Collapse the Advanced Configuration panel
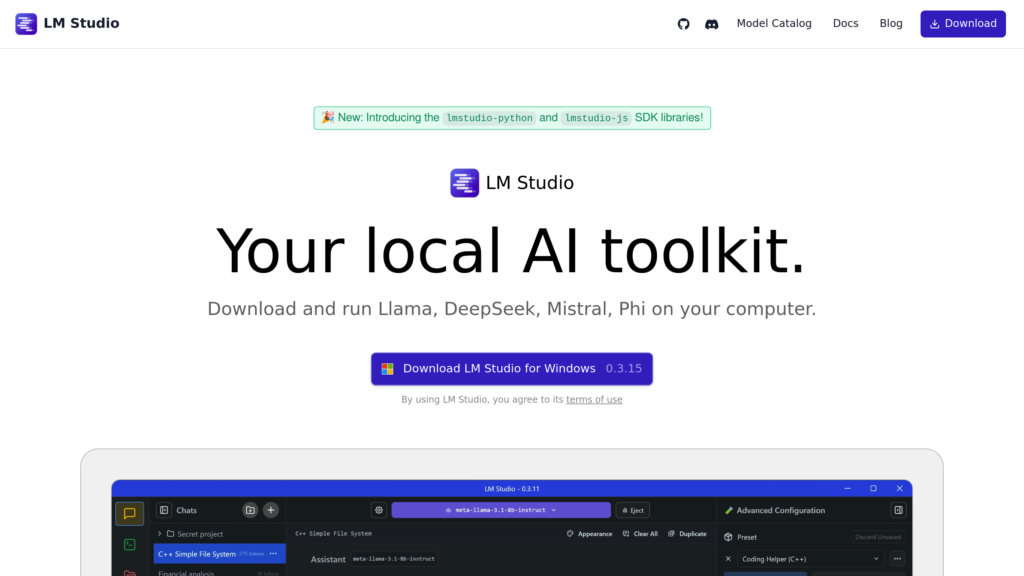 pos(898,510)
